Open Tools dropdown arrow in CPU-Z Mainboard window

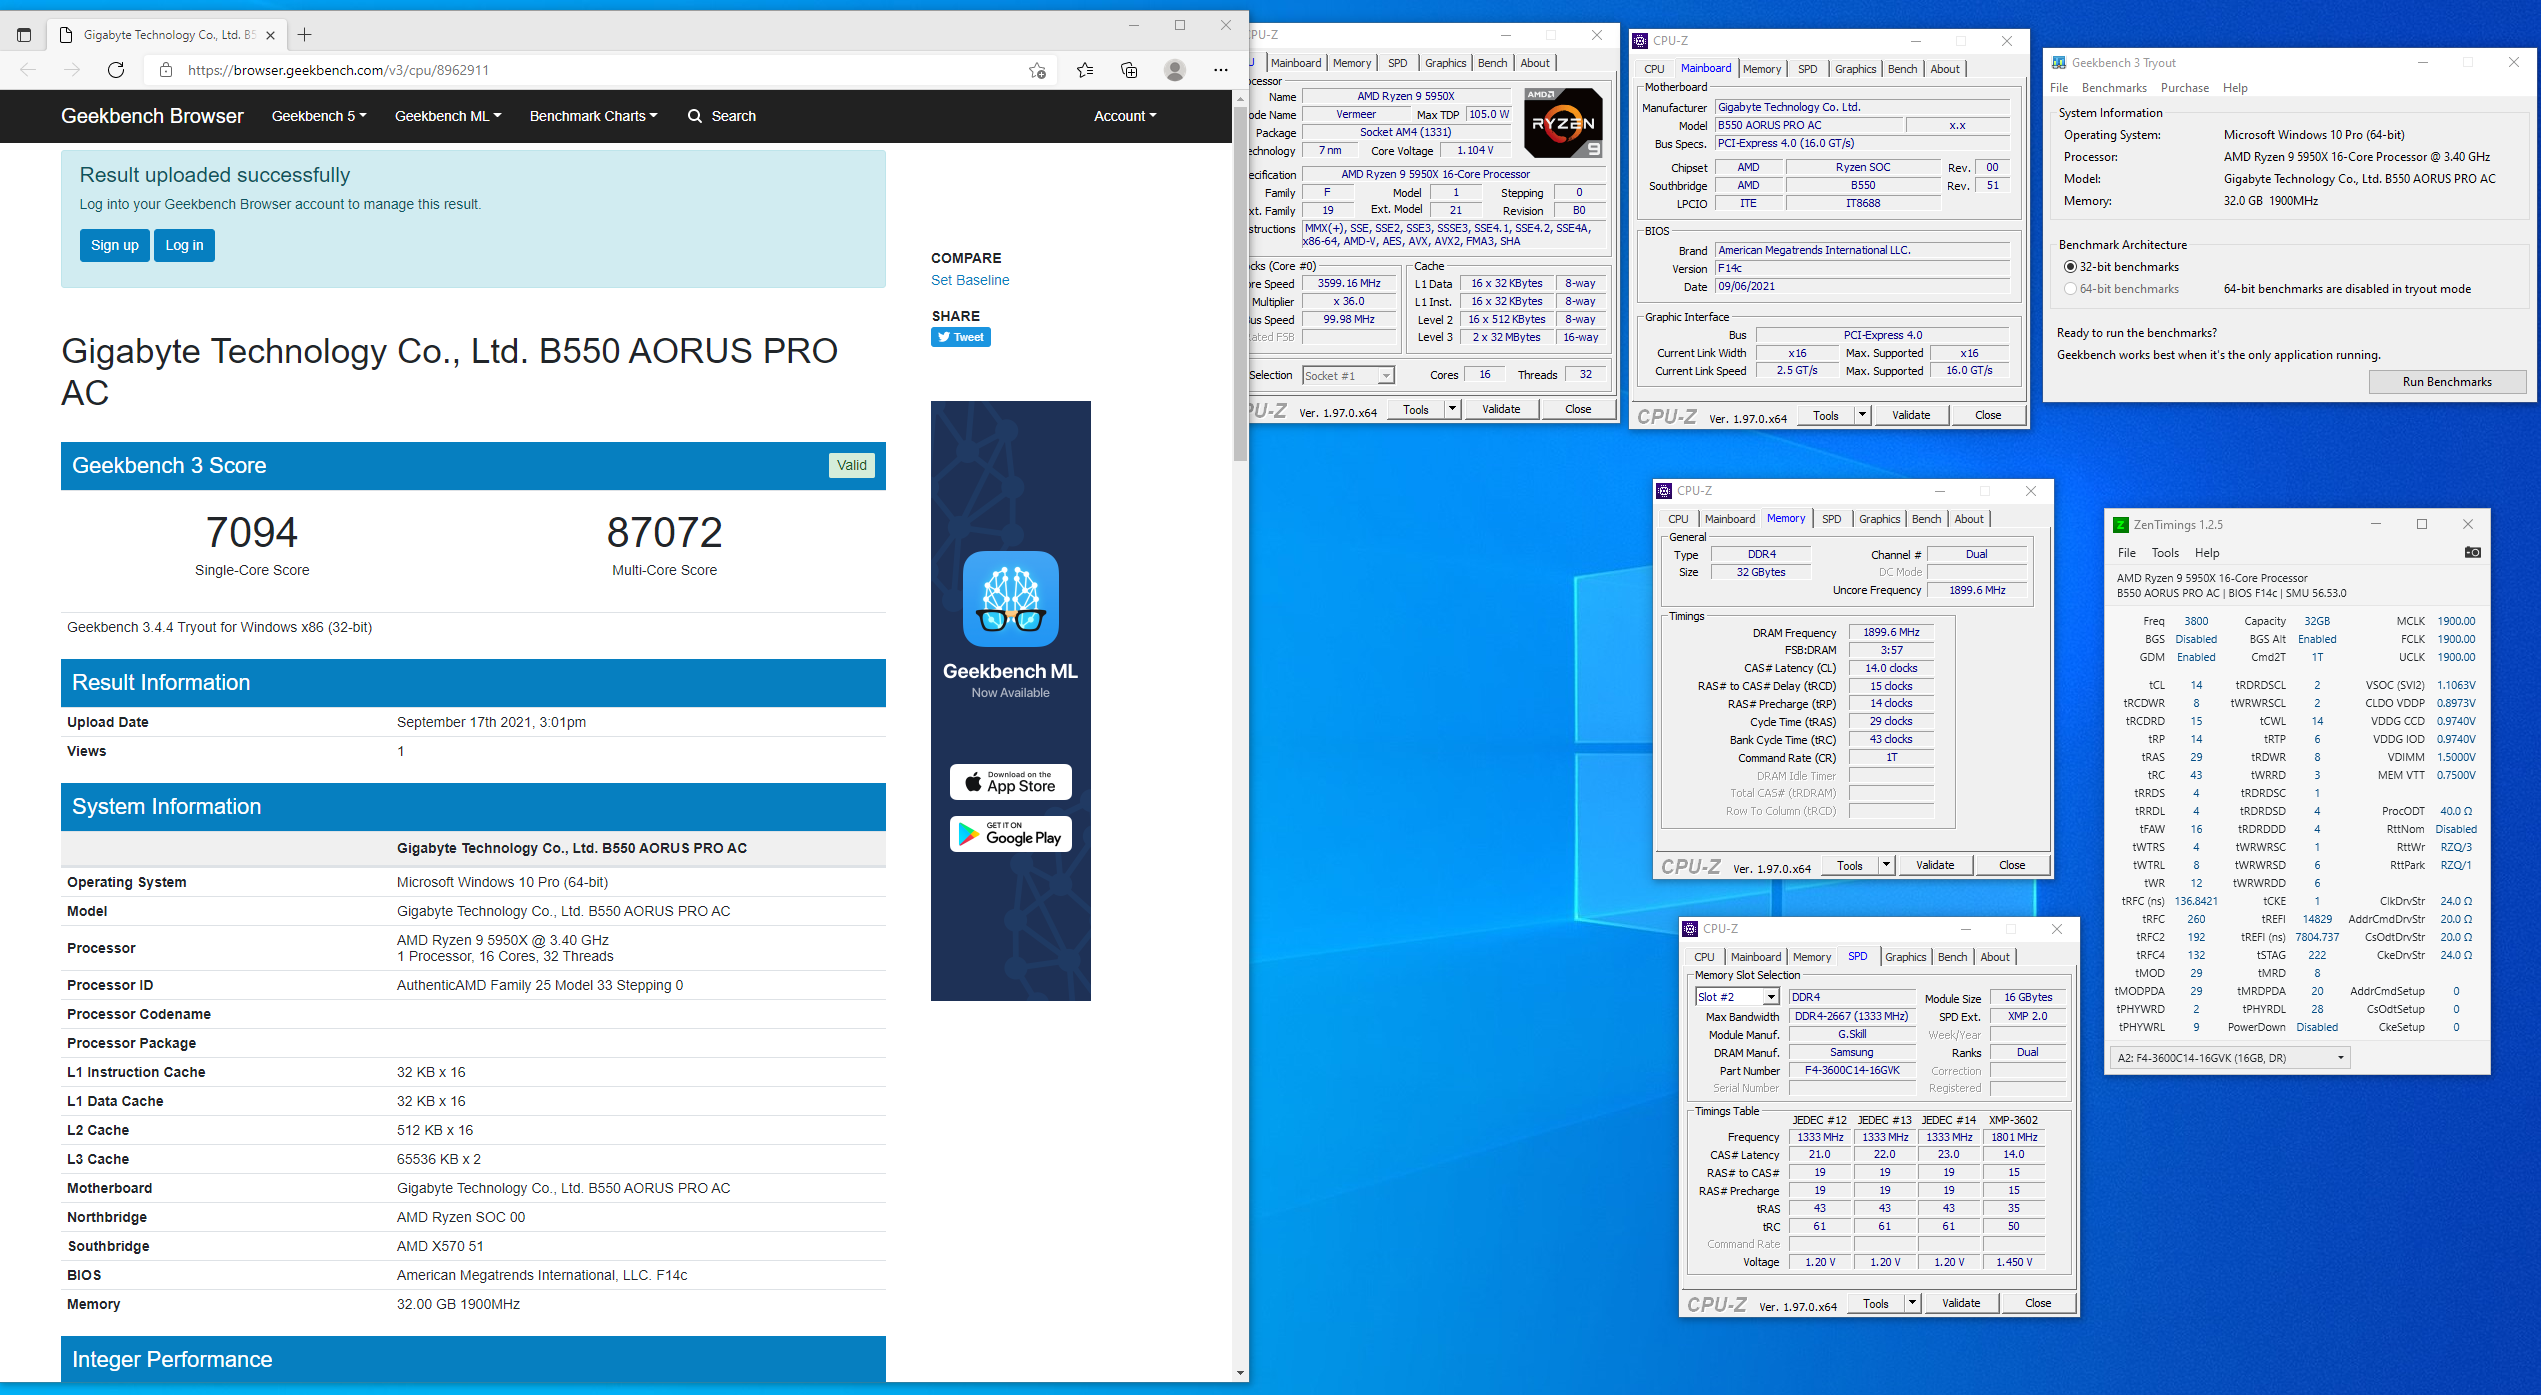point(1862,415)
